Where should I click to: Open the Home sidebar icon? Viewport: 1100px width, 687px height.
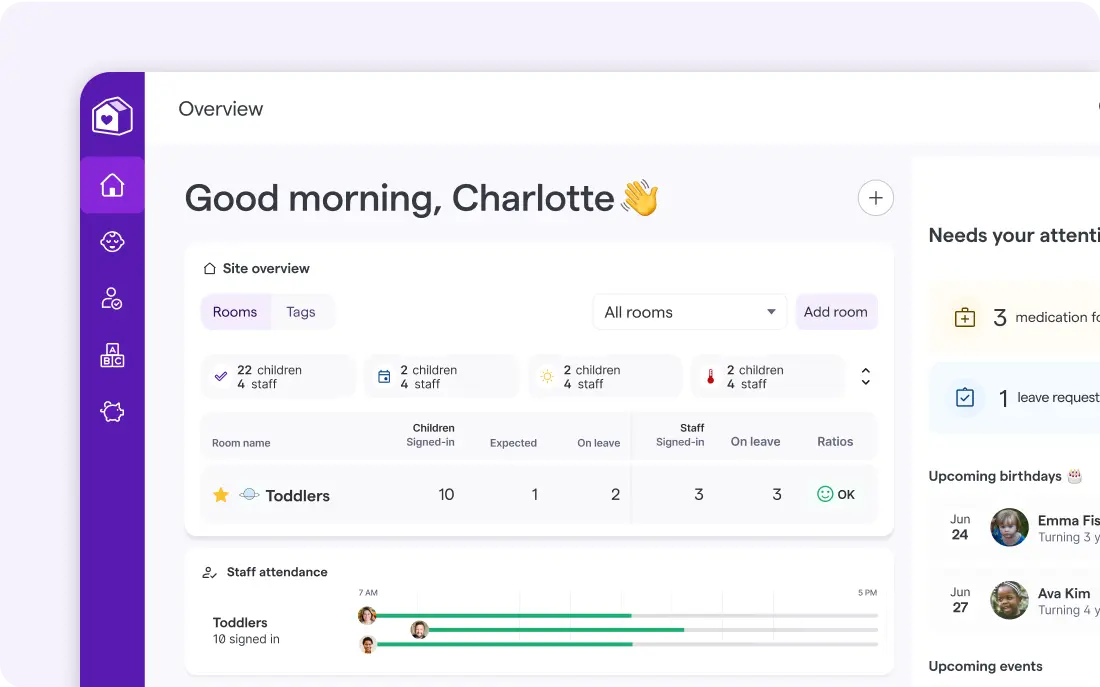click(x=112, y=185)
